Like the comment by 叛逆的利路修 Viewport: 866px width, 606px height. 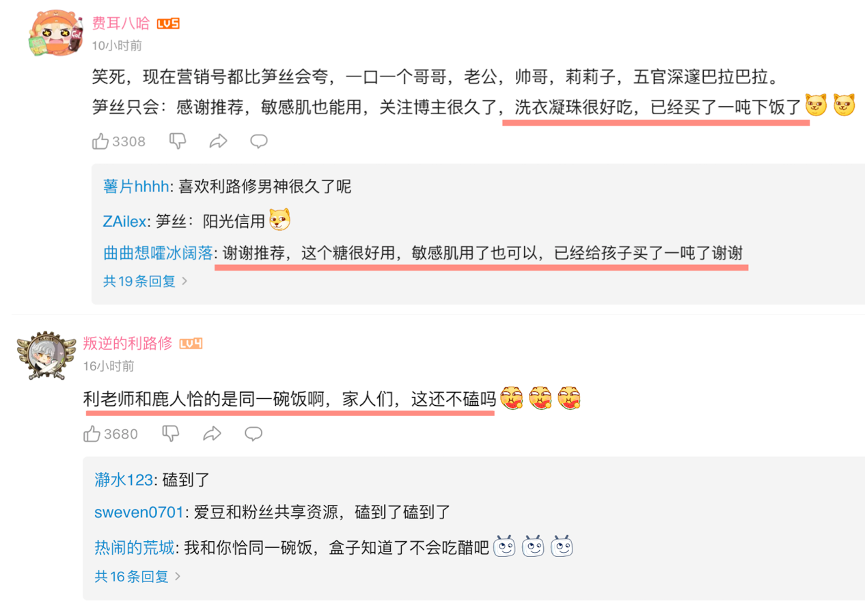coord(110,434)
